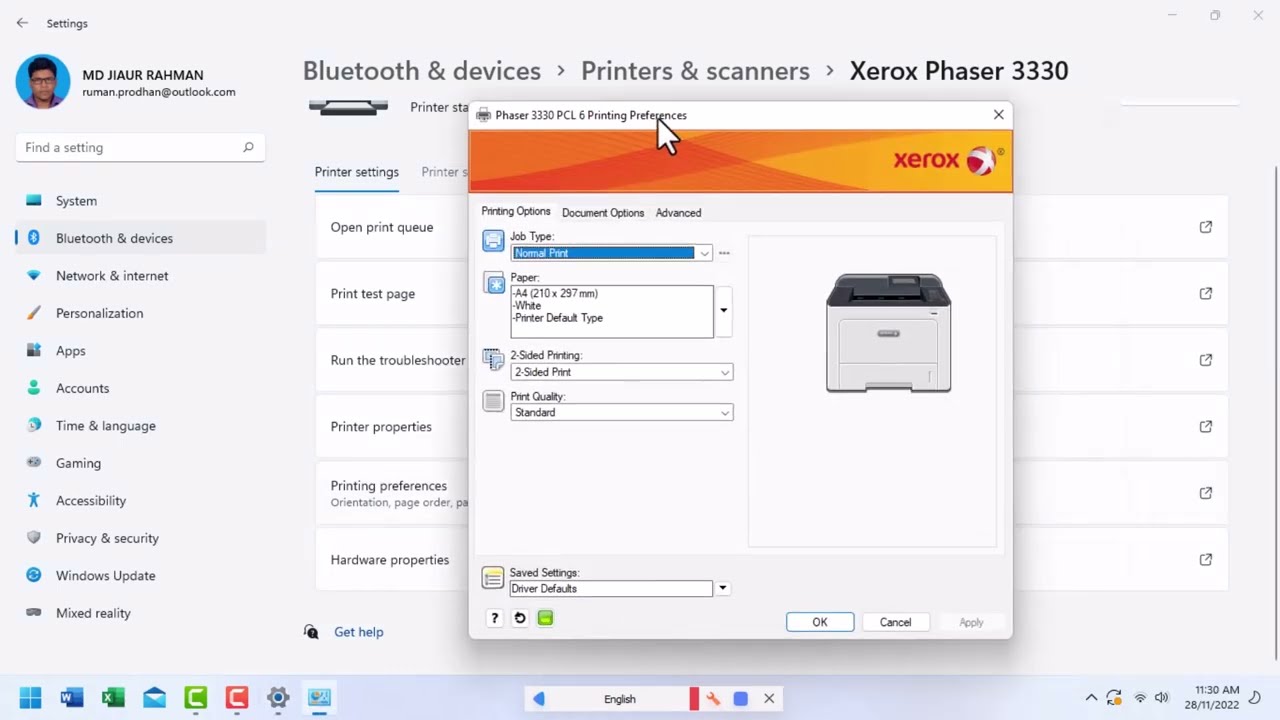Click the Printers & scanners breadcrumb
The height and width of the screenshot is (720, 1280).
click(695, 71)
